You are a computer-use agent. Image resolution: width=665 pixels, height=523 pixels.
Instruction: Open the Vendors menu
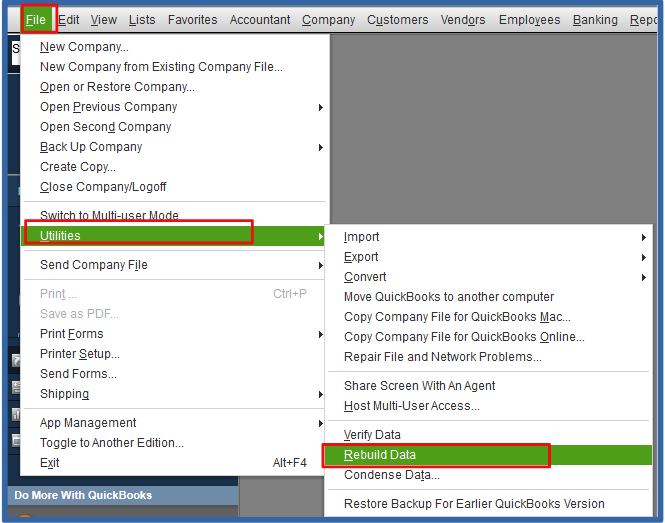click(463, 20)
